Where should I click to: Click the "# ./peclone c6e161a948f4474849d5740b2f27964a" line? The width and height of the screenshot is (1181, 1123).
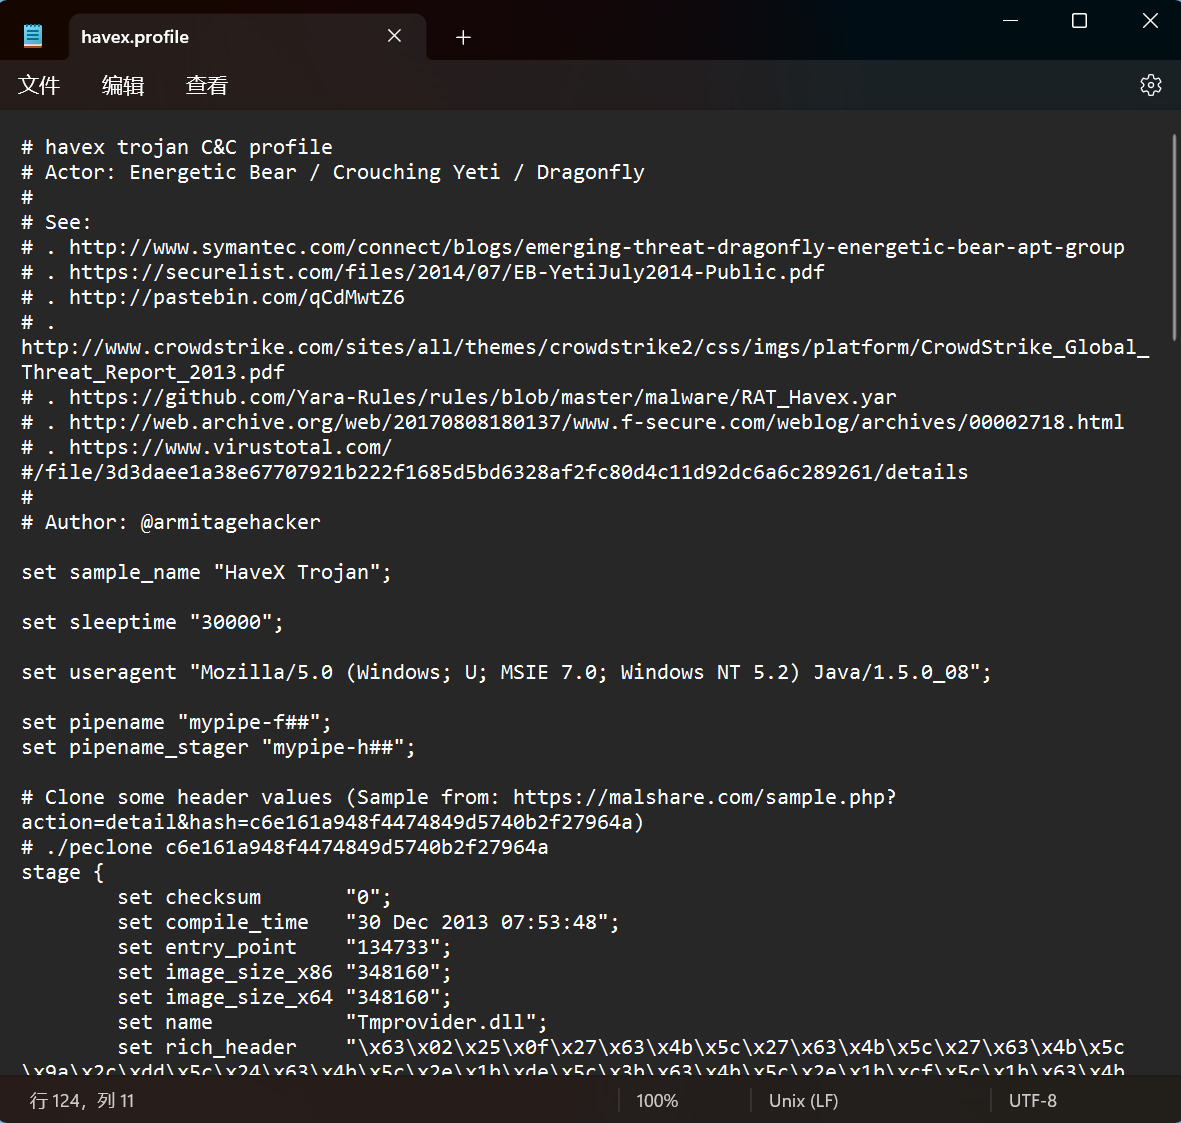[285, 847]
